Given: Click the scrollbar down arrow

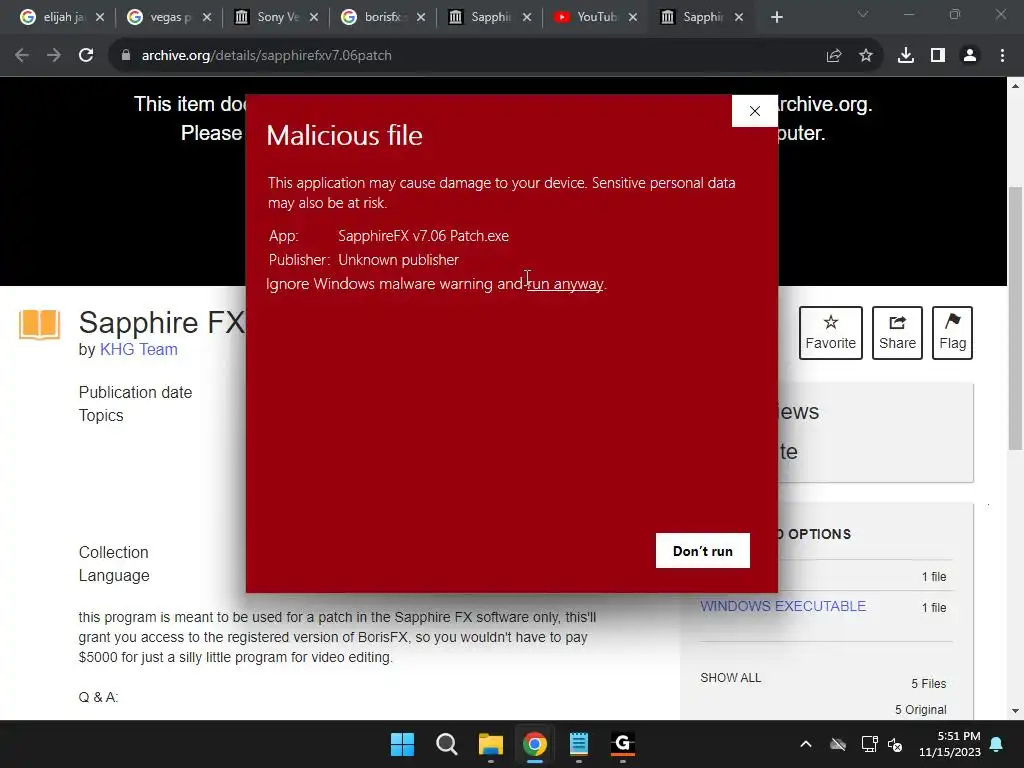Looking at the screenshot, I should pos(1016,711).
